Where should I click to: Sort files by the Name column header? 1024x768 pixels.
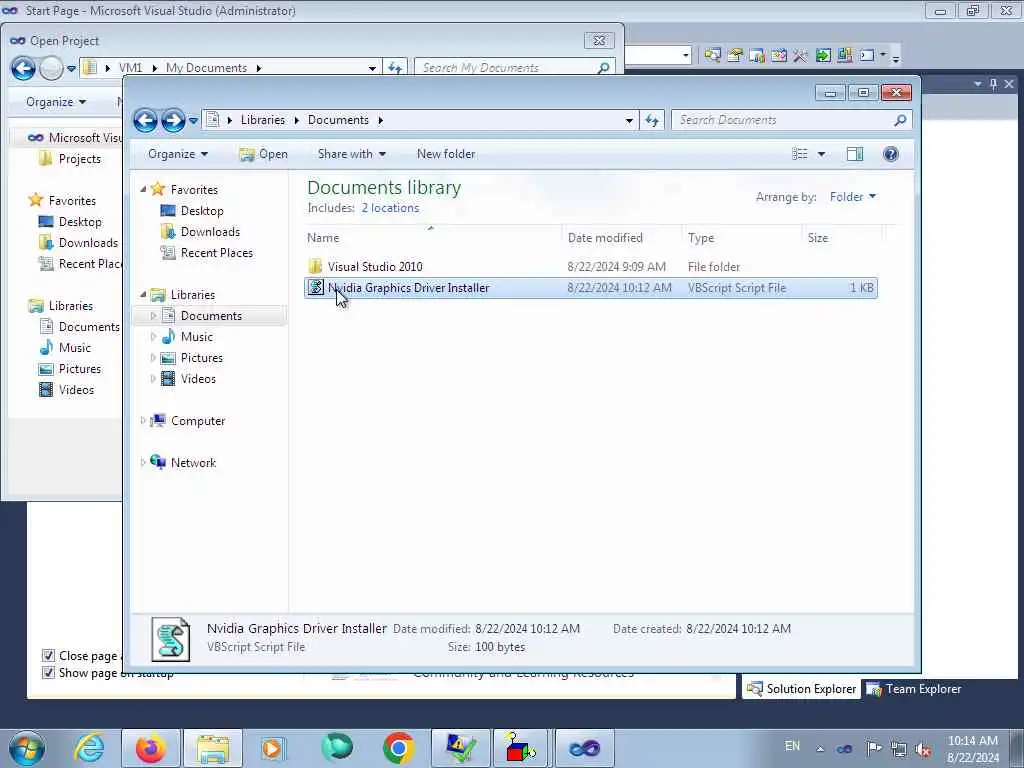[x=432, y=238]
